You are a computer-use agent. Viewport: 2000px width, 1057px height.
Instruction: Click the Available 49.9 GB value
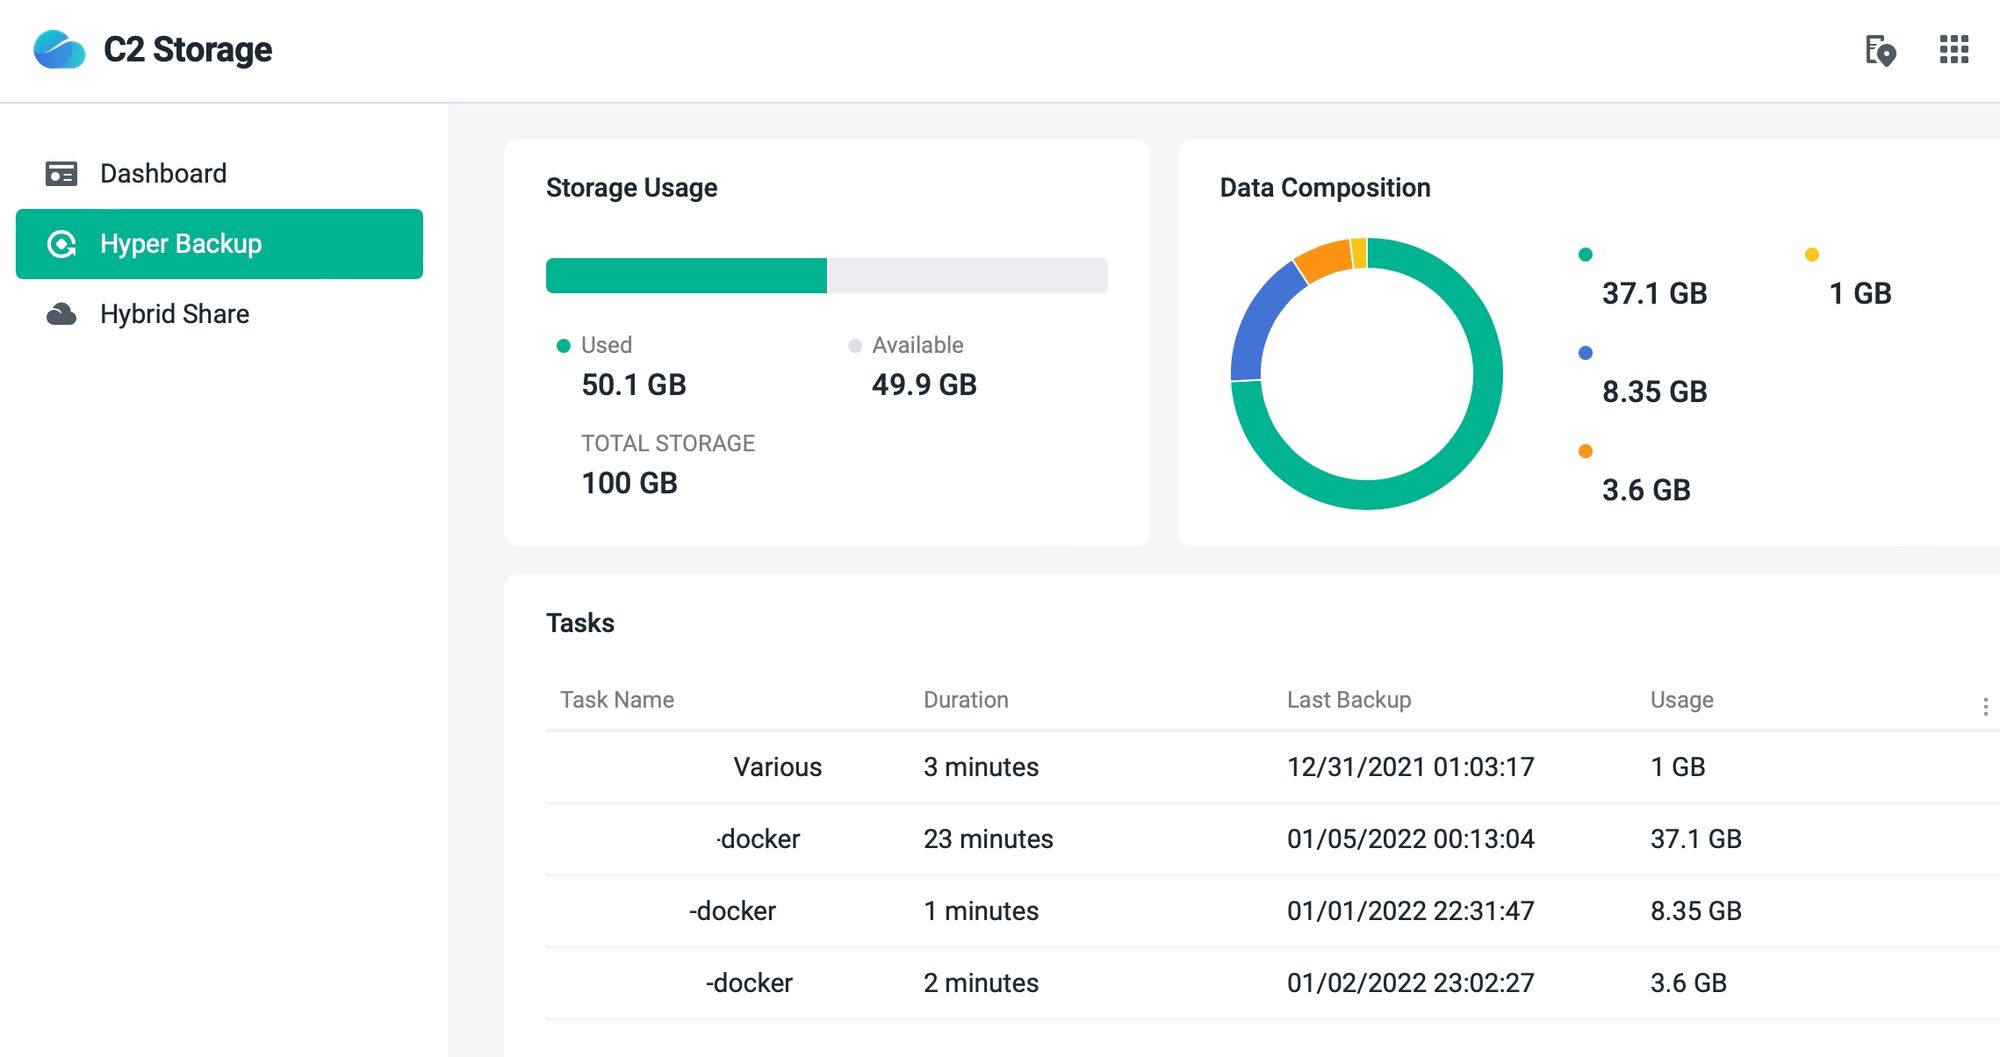(924, 385)
